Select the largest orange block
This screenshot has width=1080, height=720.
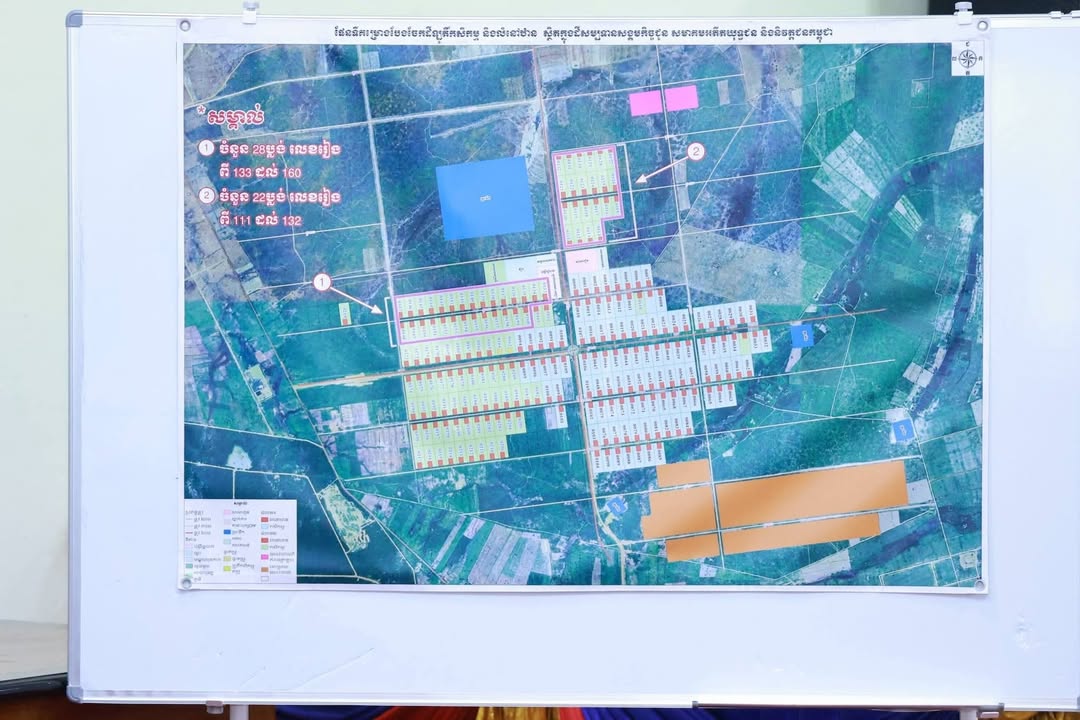(811, 493)
